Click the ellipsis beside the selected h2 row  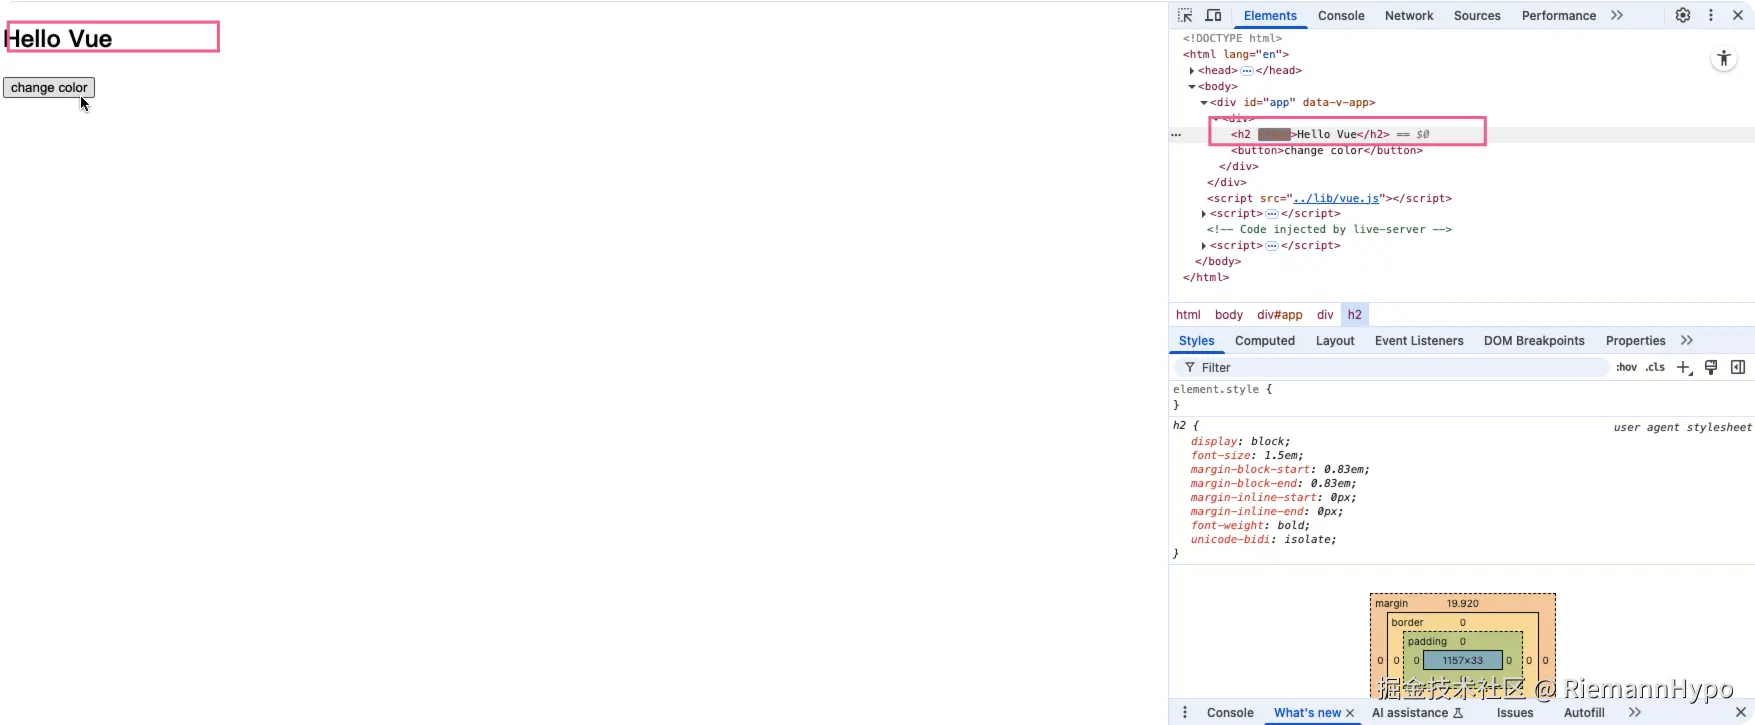pyautogui.click(x=1176, y=134)
